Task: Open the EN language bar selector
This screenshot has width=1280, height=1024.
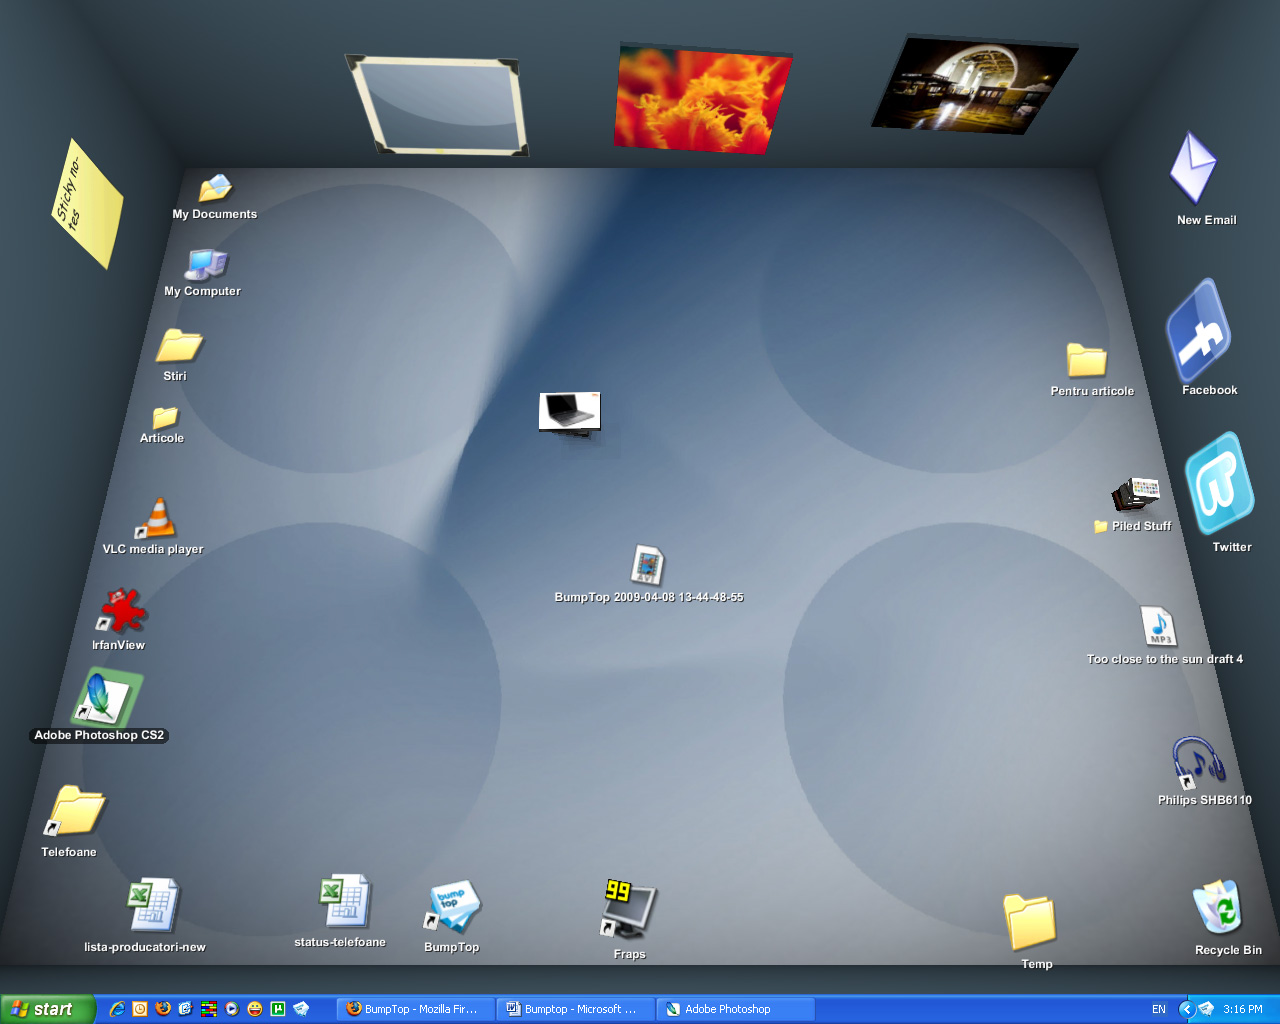Action: (1159, 1008)
